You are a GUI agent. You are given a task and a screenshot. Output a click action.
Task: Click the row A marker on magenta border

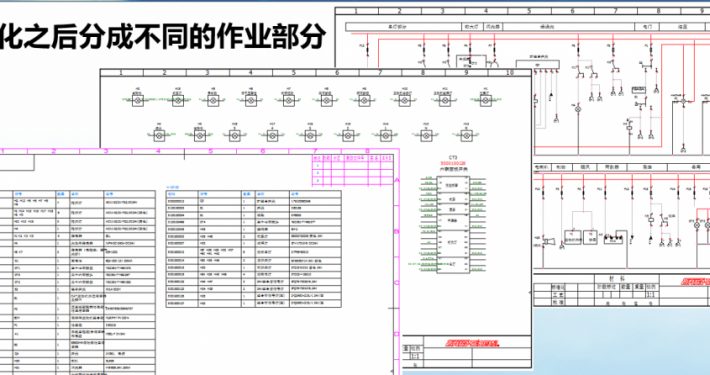(x=398, y=180)
